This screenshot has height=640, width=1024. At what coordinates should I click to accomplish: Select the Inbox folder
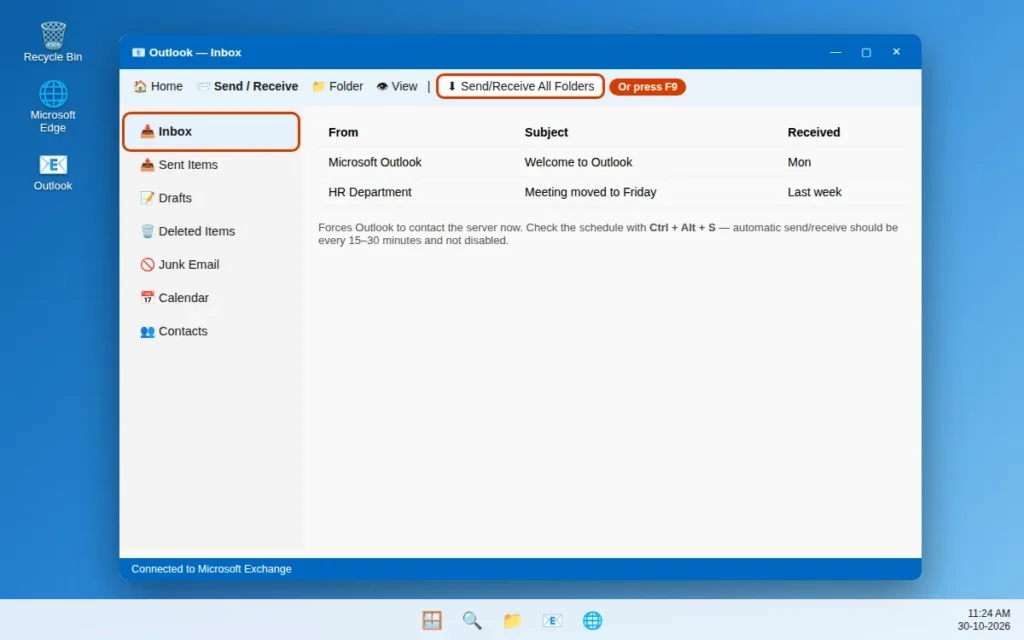[x=211, y=131]
